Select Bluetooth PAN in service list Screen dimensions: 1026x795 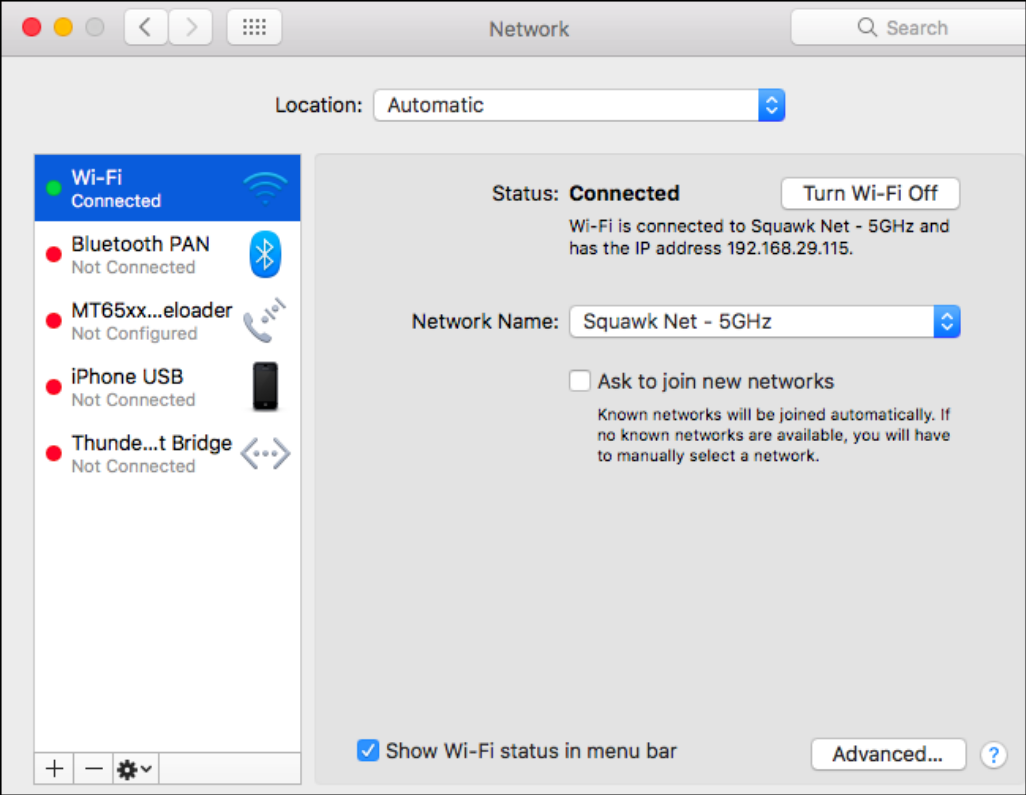click(140, 254)
